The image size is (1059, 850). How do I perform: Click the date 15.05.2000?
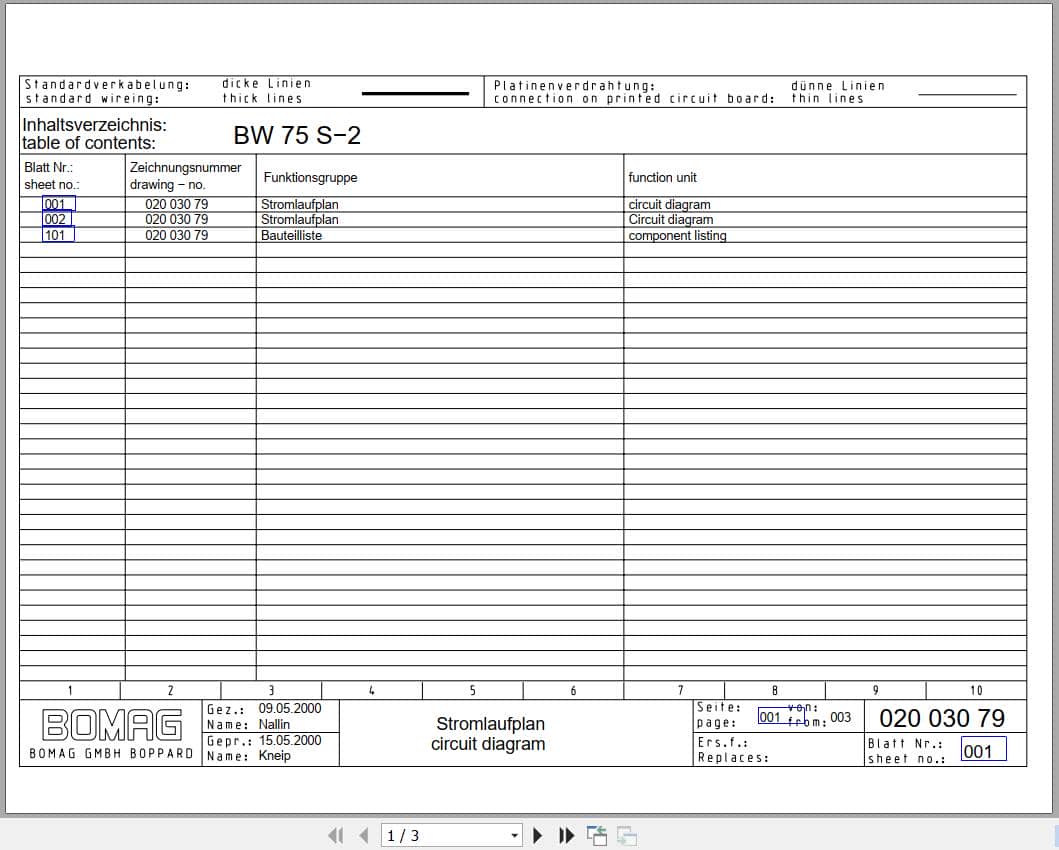[x=290, y=740]
